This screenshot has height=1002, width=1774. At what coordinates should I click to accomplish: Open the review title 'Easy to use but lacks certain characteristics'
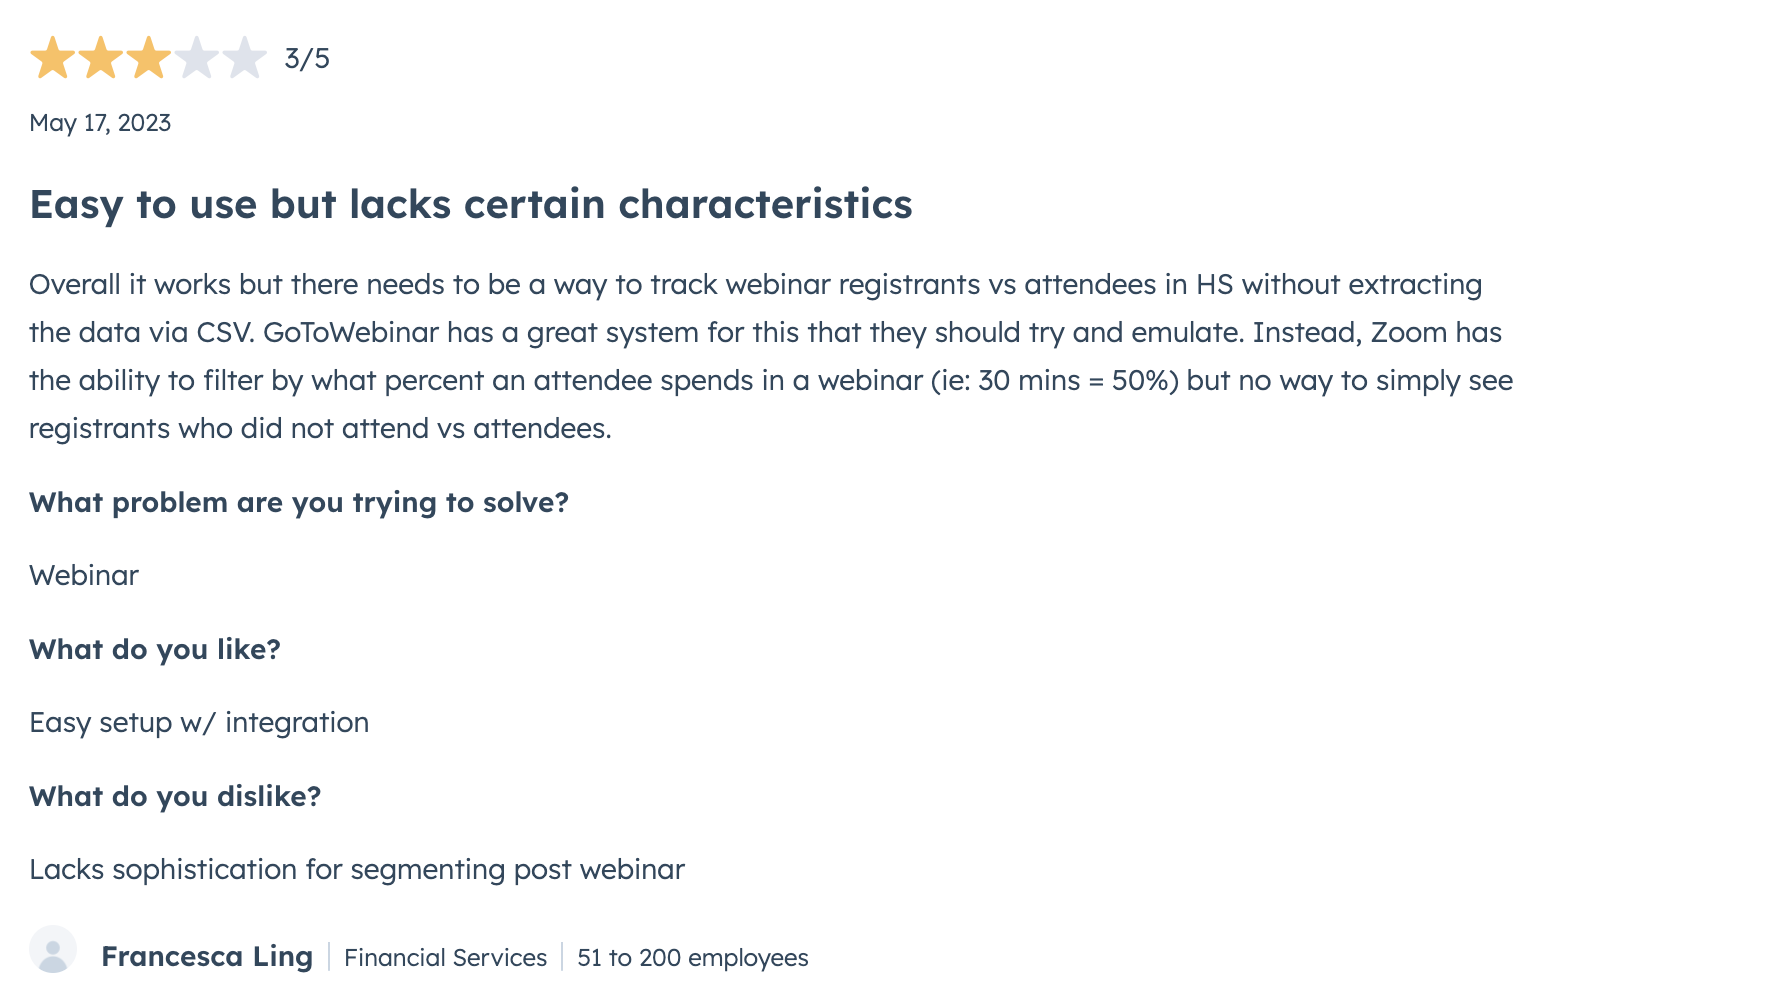pyautogui.click(x=471, y=205)
